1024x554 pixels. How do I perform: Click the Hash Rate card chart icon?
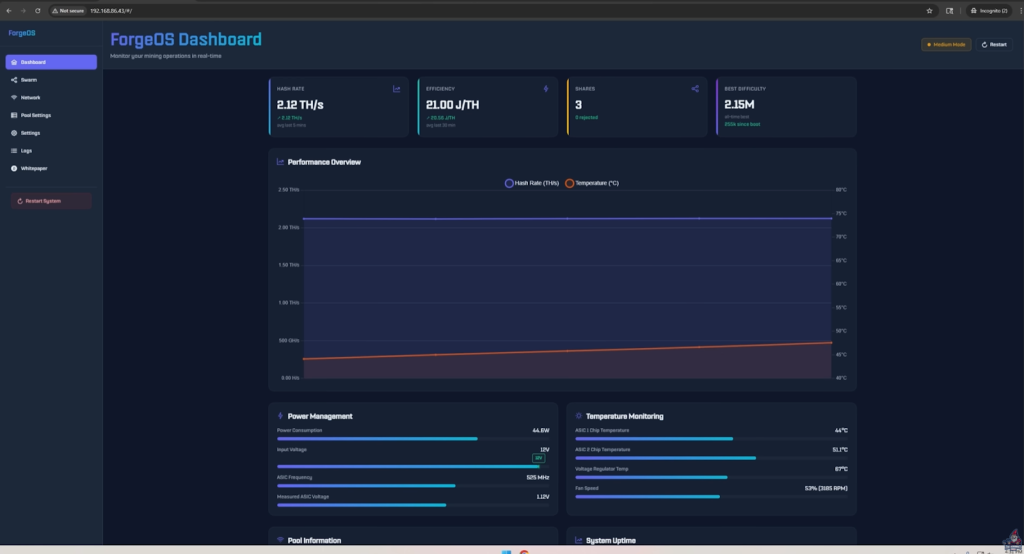coord(397,89)
